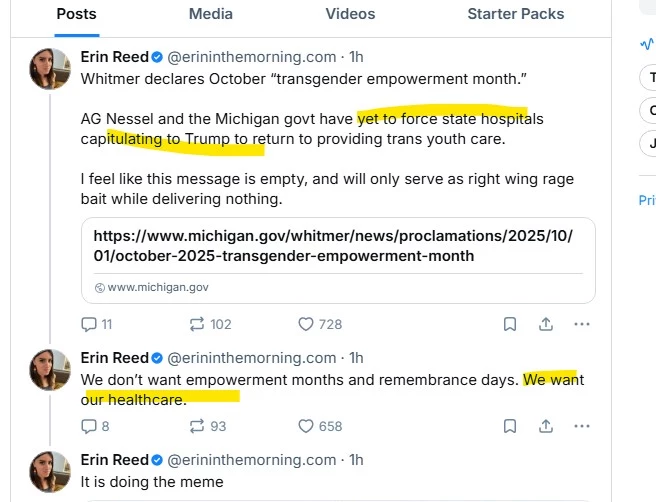
Task: Open @erininthemorning.com handle on second post
Action: point(251,358)
